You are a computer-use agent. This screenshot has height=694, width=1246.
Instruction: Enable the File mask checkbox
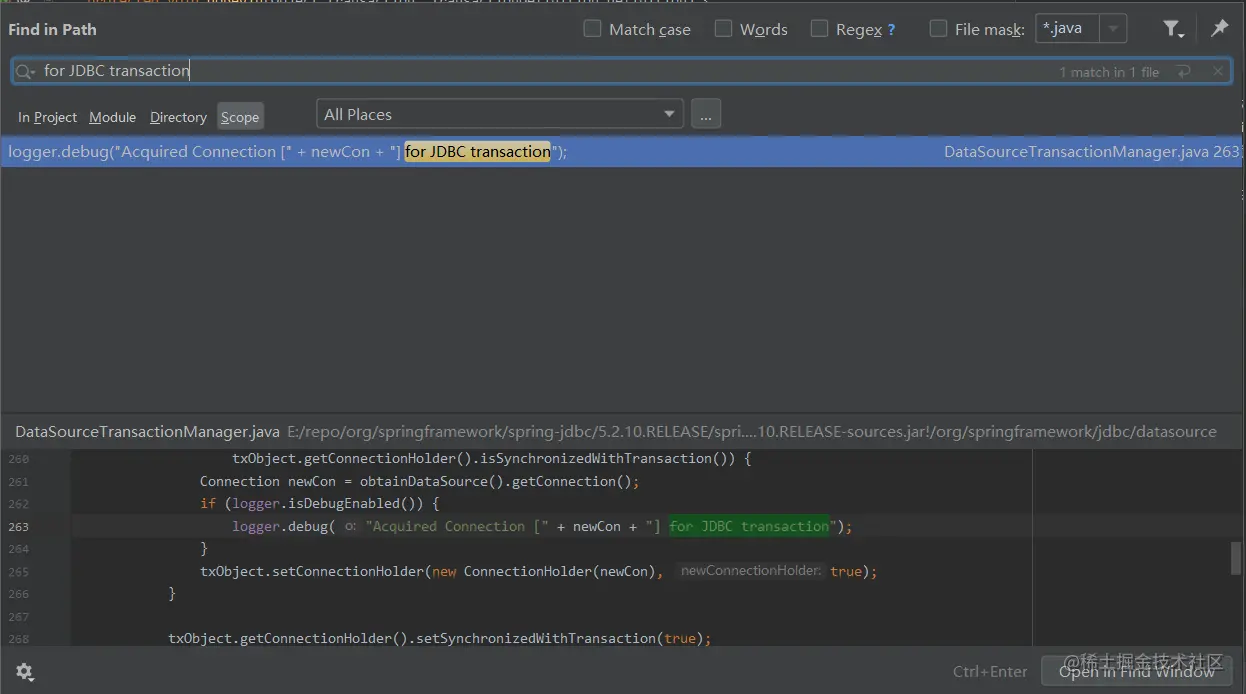[938, 29]
